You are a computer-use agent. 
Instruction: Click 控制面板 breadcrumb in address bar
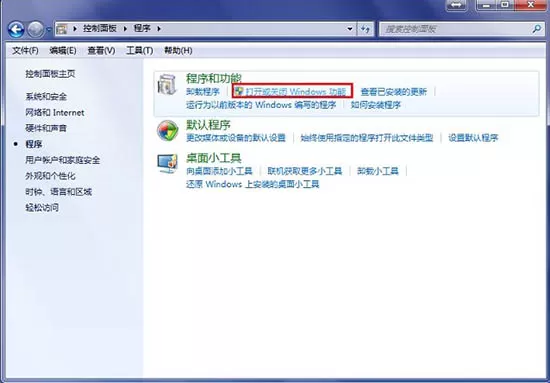(x=100, y=28)
